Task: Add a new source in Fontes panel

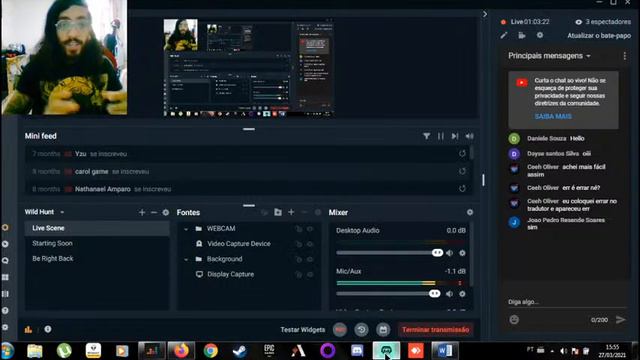Action: 291,212
